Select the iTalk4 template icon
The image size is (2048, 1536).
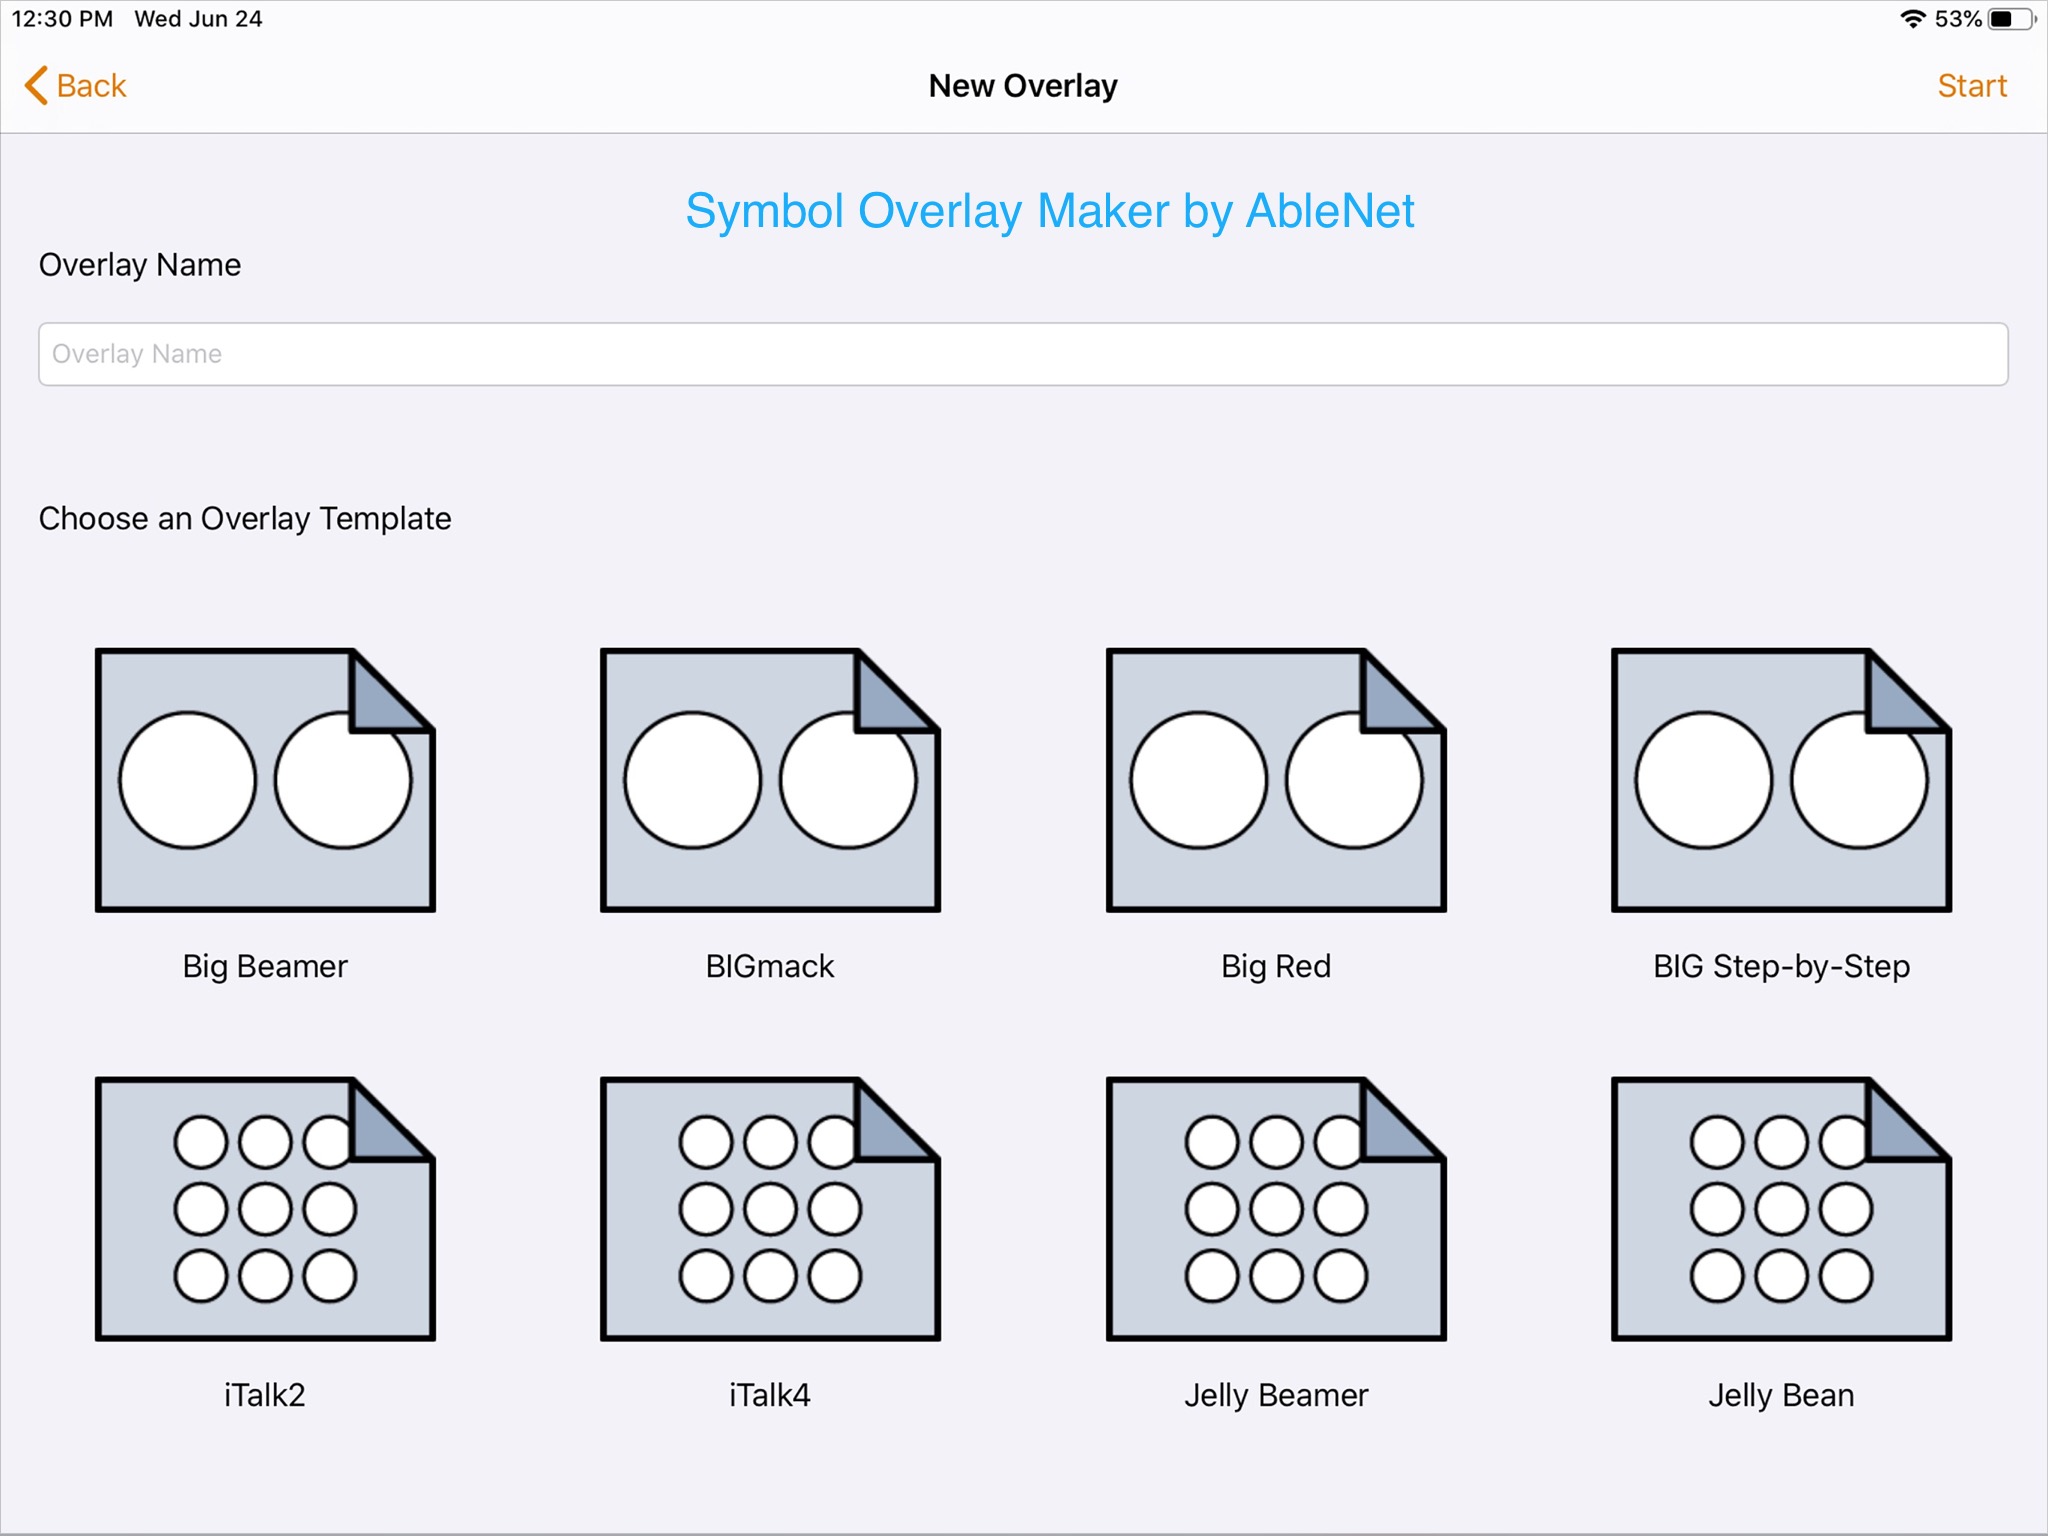tap(770, 1209)
